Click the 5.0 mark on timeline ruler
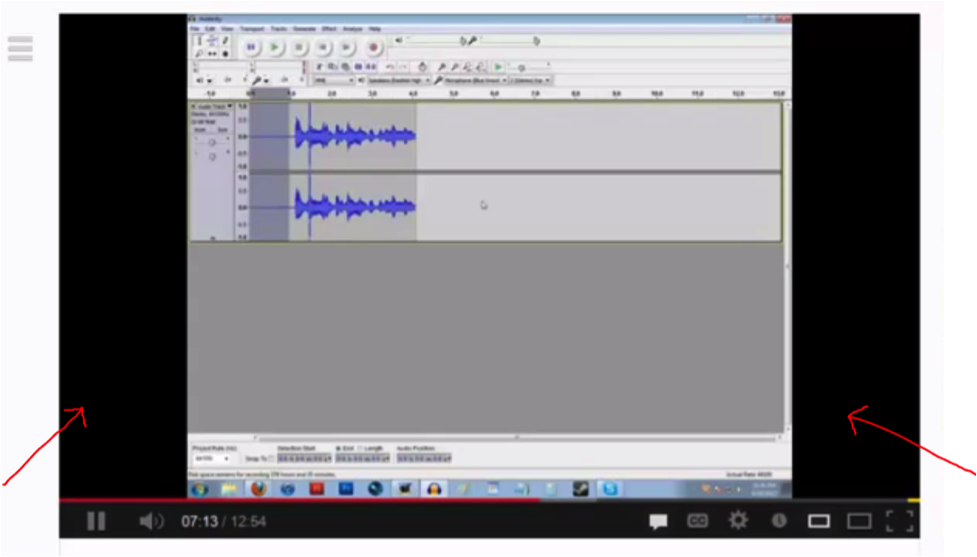Screen dimensions: 977x557 (x=454, y=93)
